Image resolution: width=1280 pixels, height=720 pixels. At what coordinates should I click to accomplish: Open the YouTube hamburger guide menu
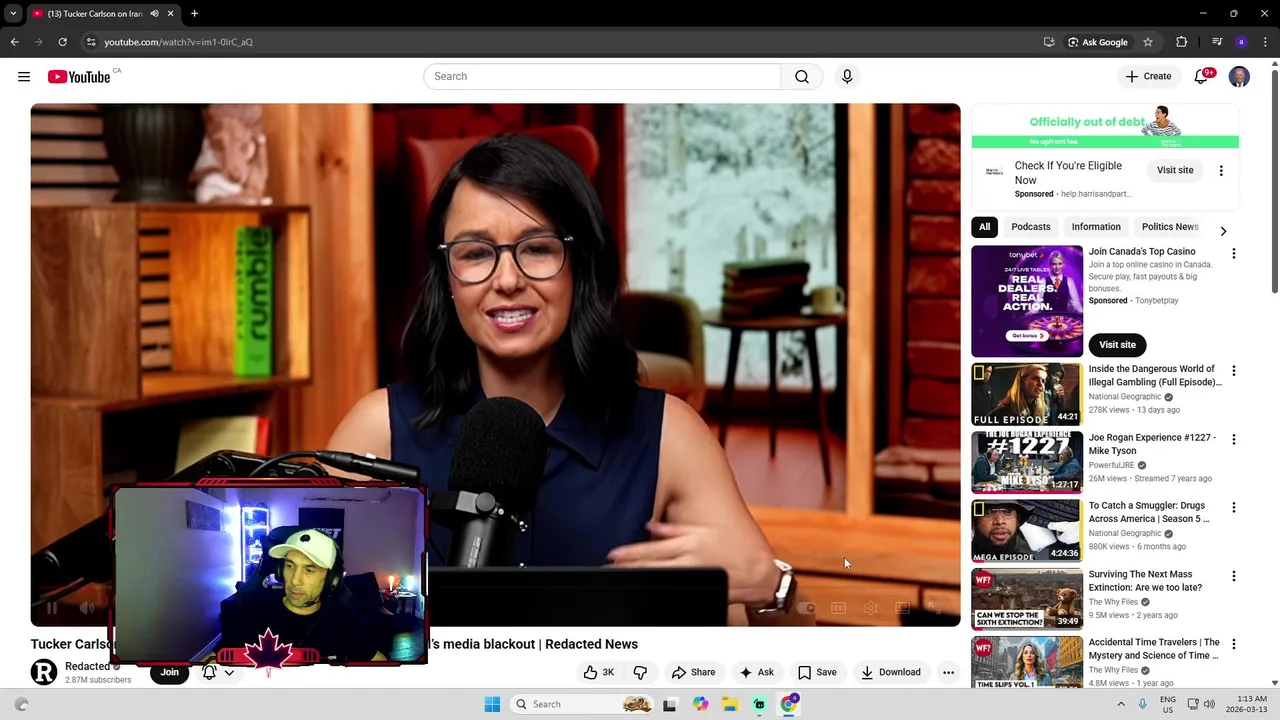coord(24,77)
